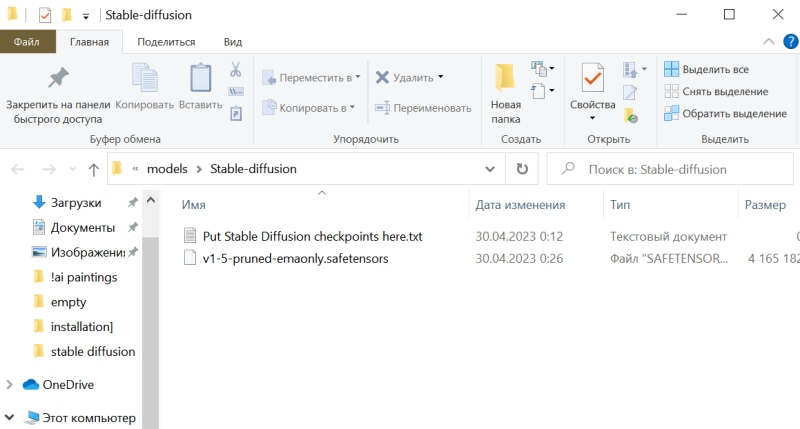Select the v1-5-pruned-emaonly.safetensors file
This screenshot has height=429, width=800.
pyautogui.click(x=294, y=259)
